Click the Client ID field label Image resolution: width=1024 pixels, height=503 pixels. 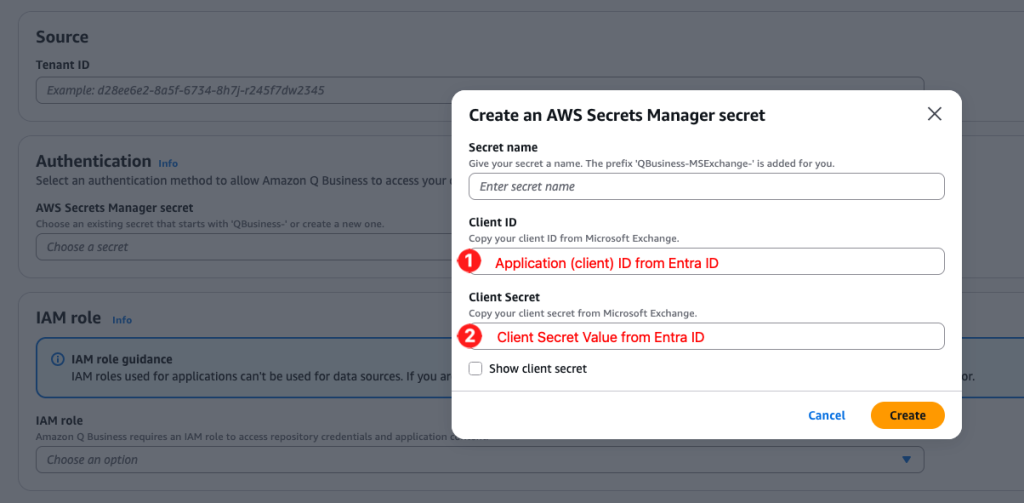click(492, 222)
